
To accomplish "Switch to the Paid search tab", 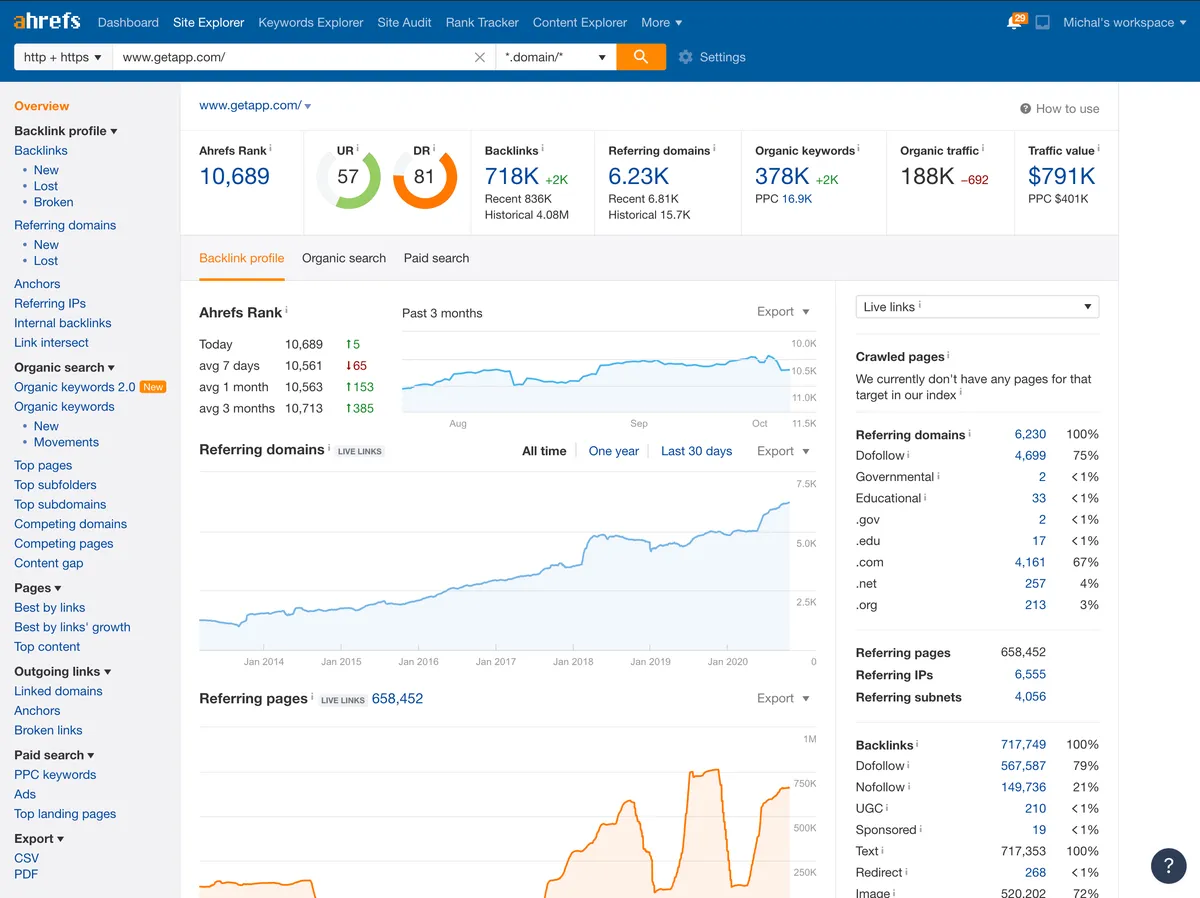I will click(x=436, y=258).
